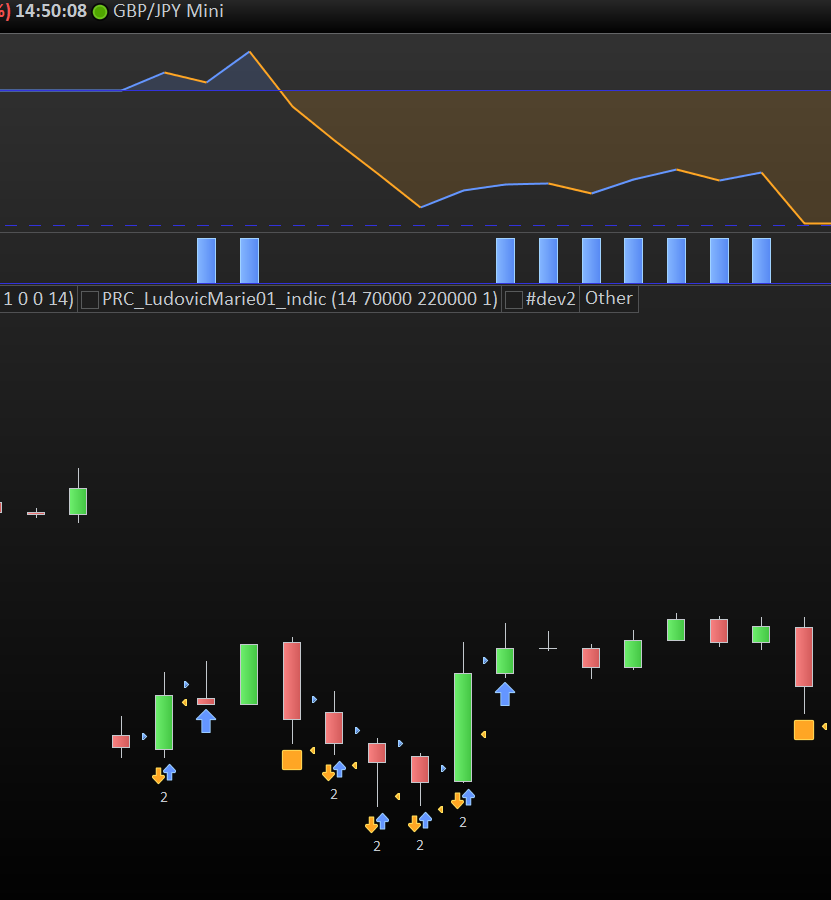Toggle the PRC_LudovicMarie01_indic checkbox
Viewport: 831px width, 900px height.
[x=90, y=299]
